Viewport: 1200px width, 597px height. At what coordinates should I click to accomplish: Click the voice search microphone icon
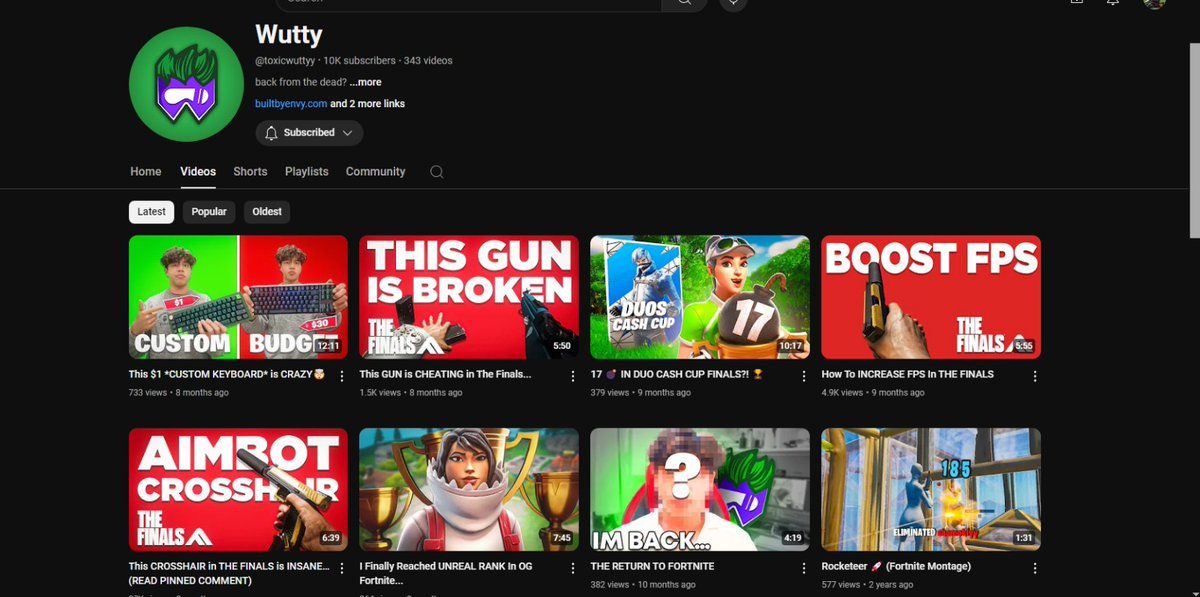733,3
